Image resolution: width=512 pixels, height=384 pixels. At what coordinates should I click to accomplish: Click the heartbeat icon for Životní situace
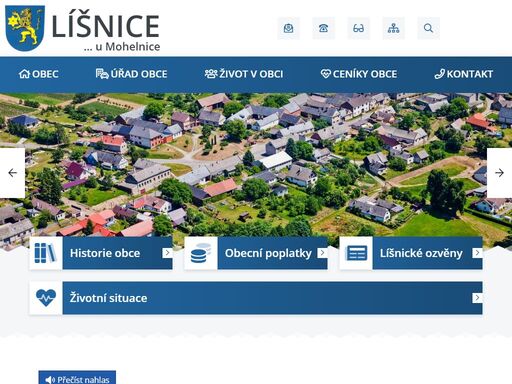(46, 298)
